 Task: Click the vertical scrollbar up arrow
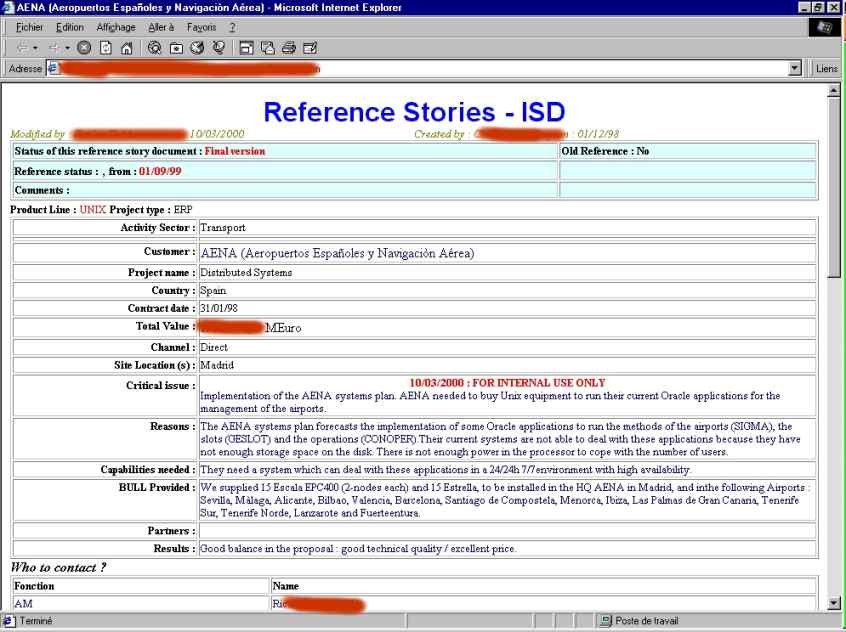pyautogui.click(x=834, y=91)
